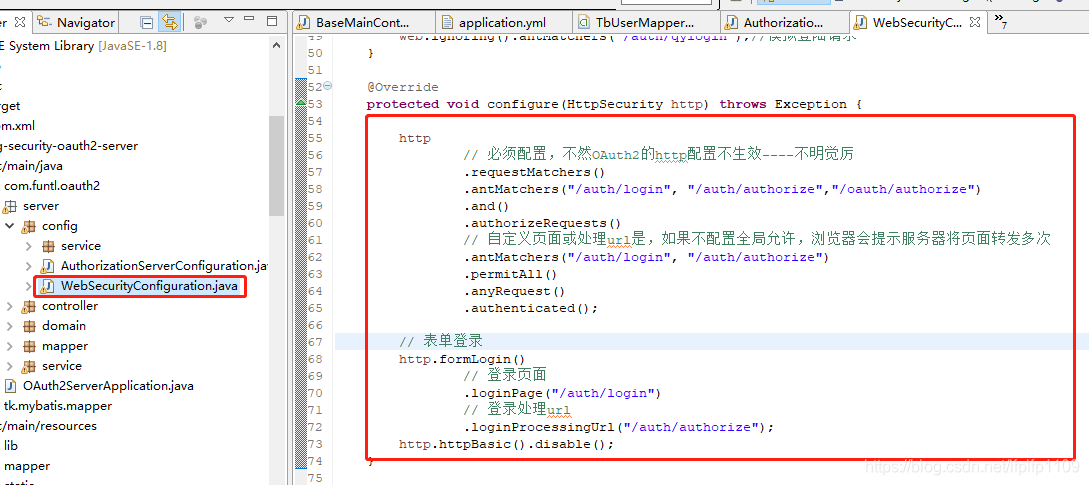Click the '.loginPage("/auth/login")' code line
The image size is (1089, 485).
(563, 393)
